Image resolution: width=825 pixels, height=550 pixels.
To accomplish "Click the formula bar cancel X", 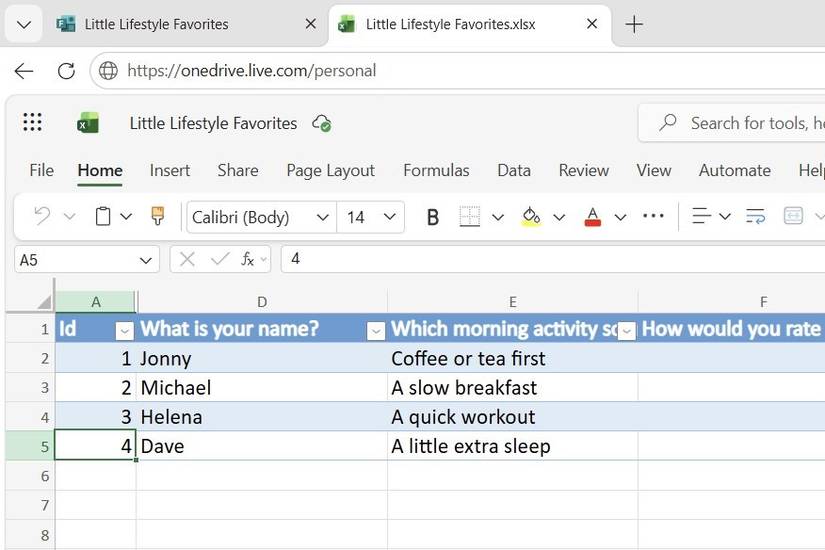I will click(x=187, y=259).
